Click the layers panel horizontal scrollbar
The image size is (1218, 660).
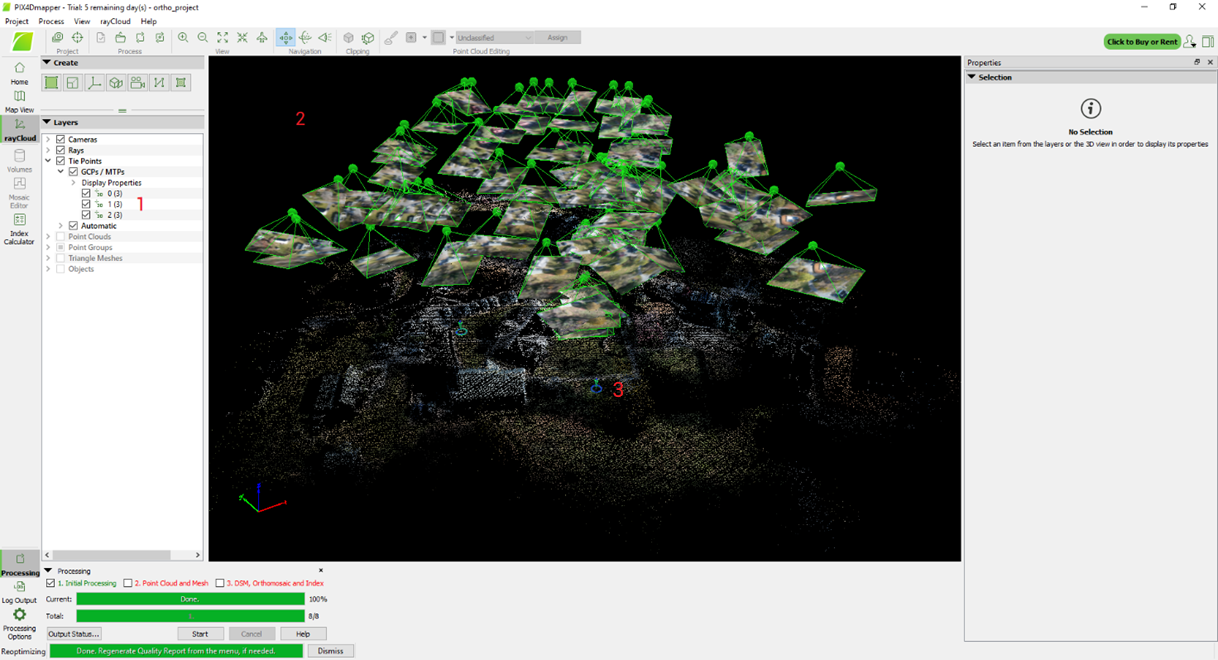coord(120,555)
